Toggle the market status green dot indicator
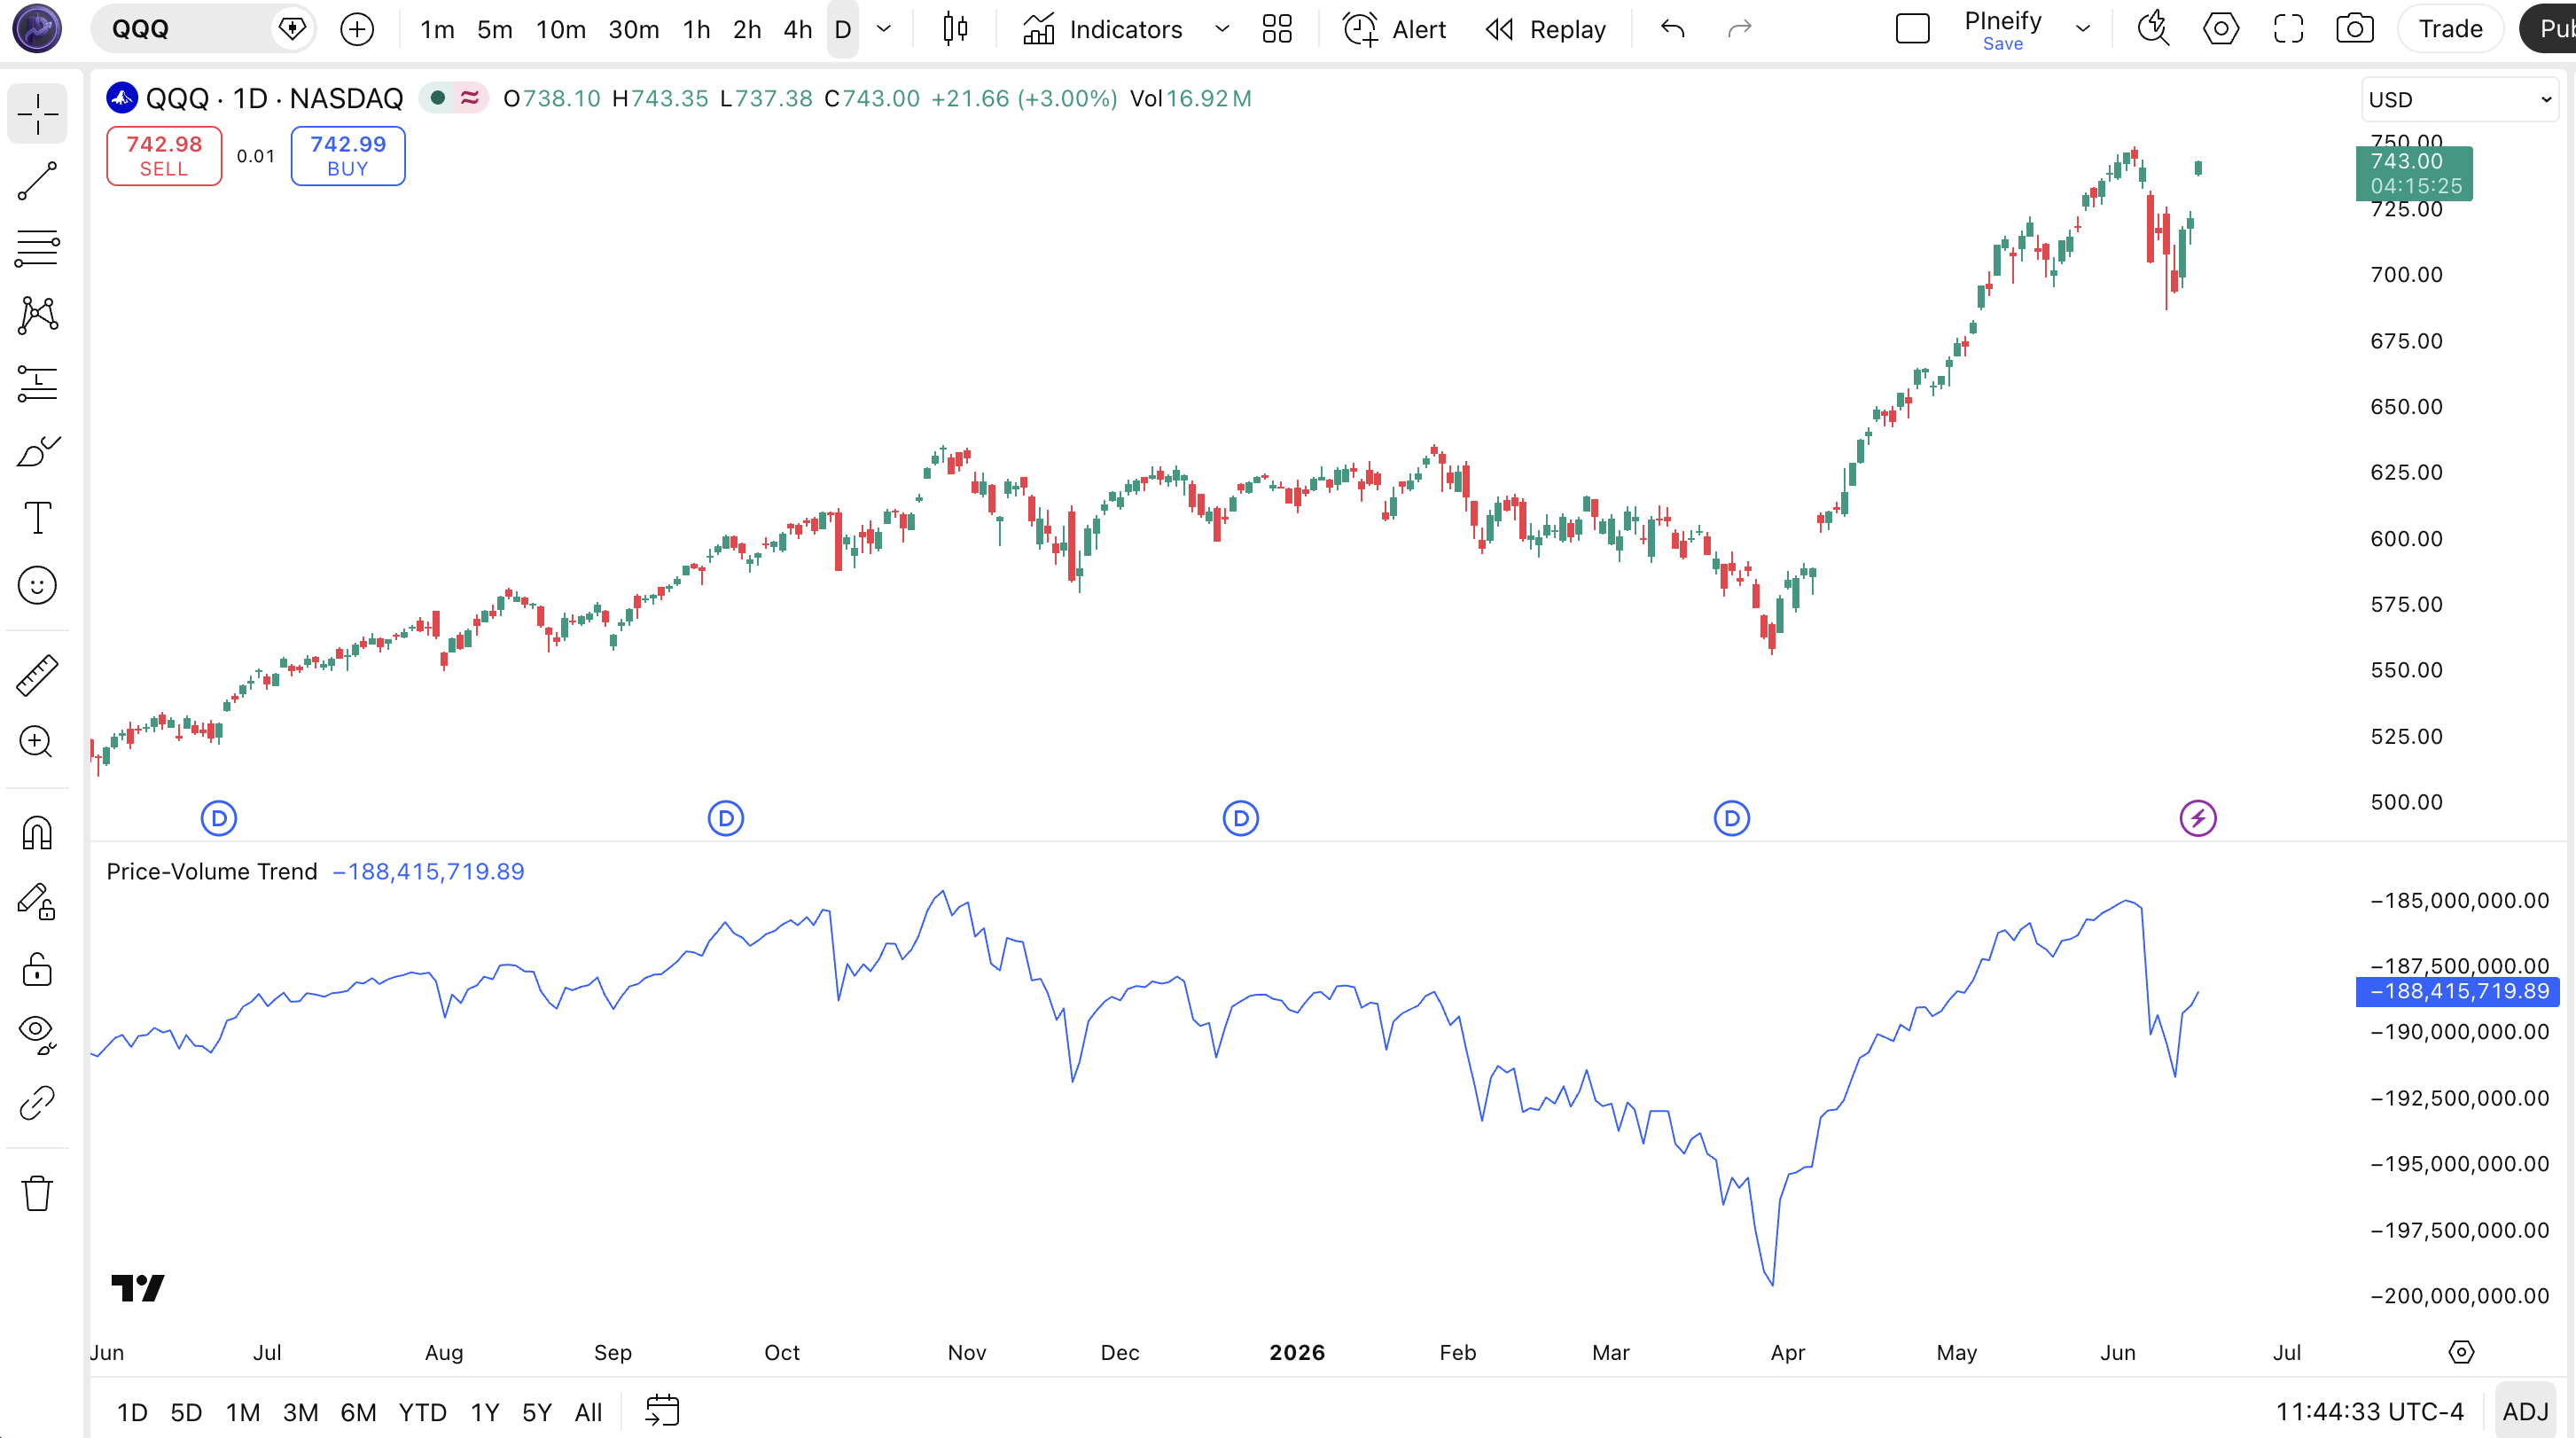Viewport: 2576px width, 1438px height. (437, 98)
